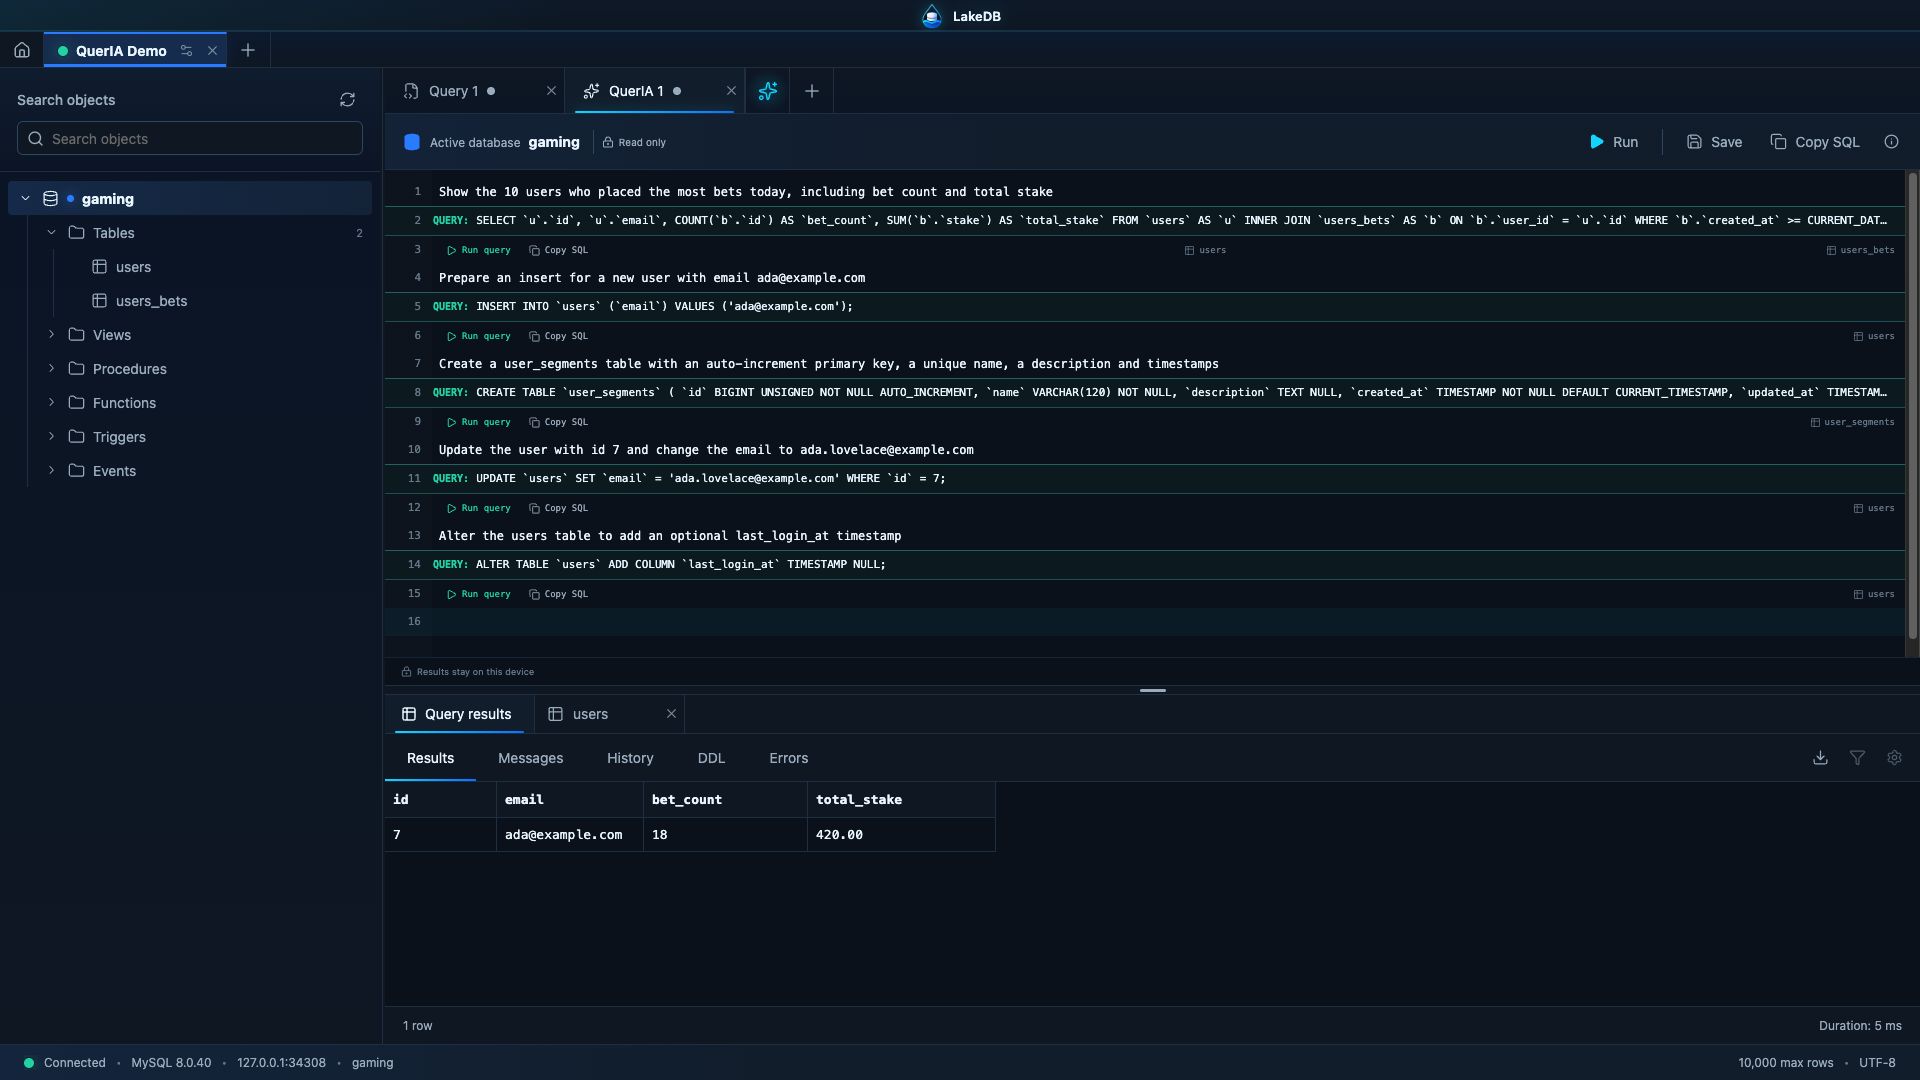Click the home icon in the top bar
Viewport: 1920px width, 1080px height.
click(x=22, y=50)
